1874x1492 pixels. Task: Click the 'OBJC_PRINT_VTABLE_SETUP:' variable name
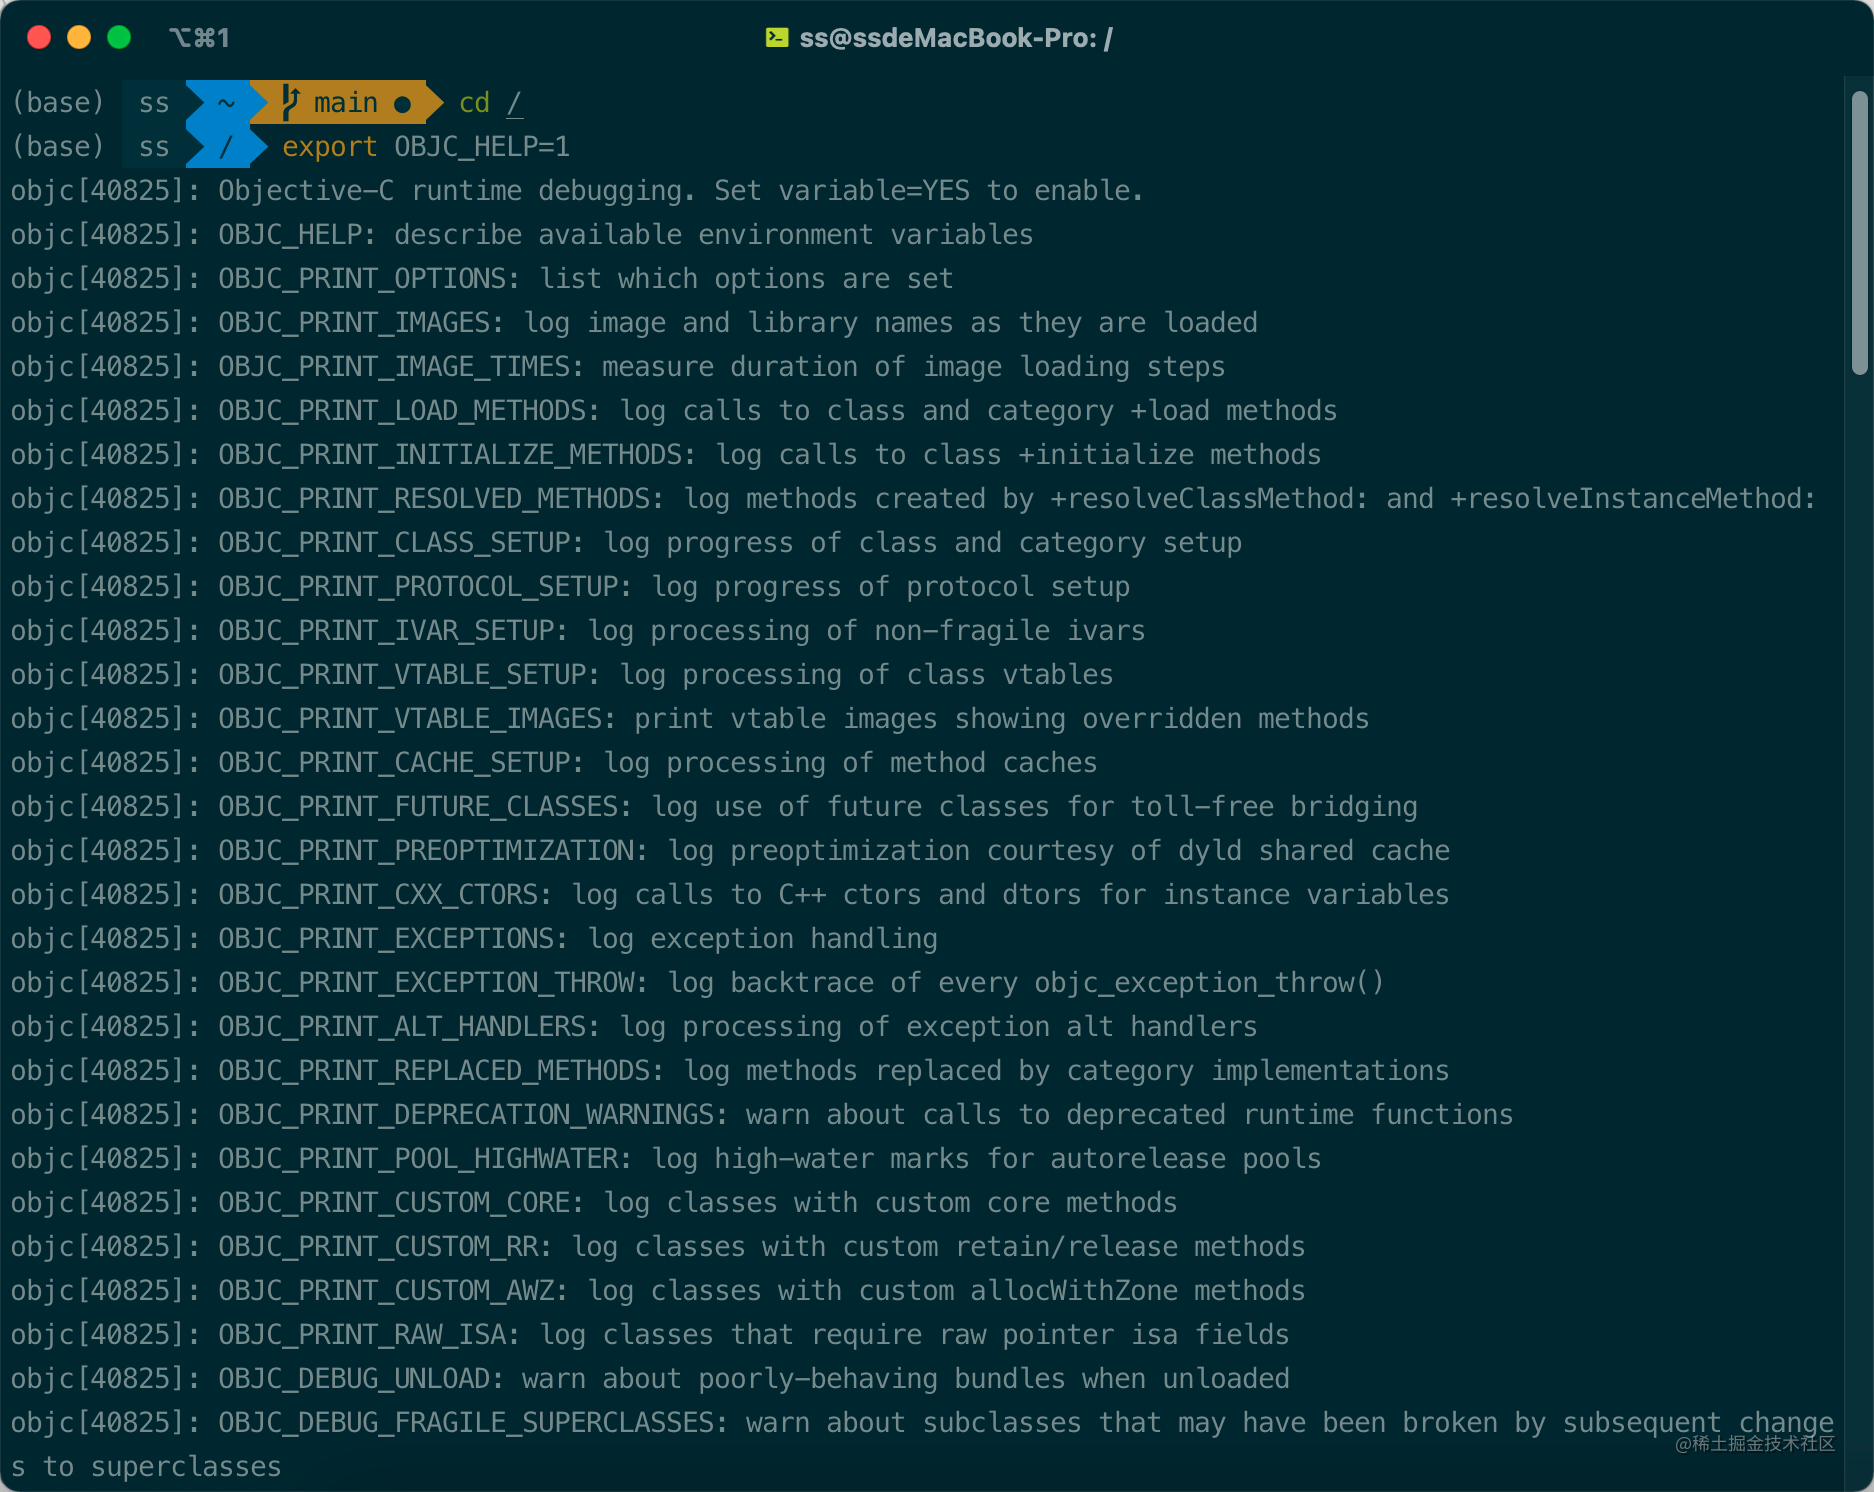coord(409,675)
